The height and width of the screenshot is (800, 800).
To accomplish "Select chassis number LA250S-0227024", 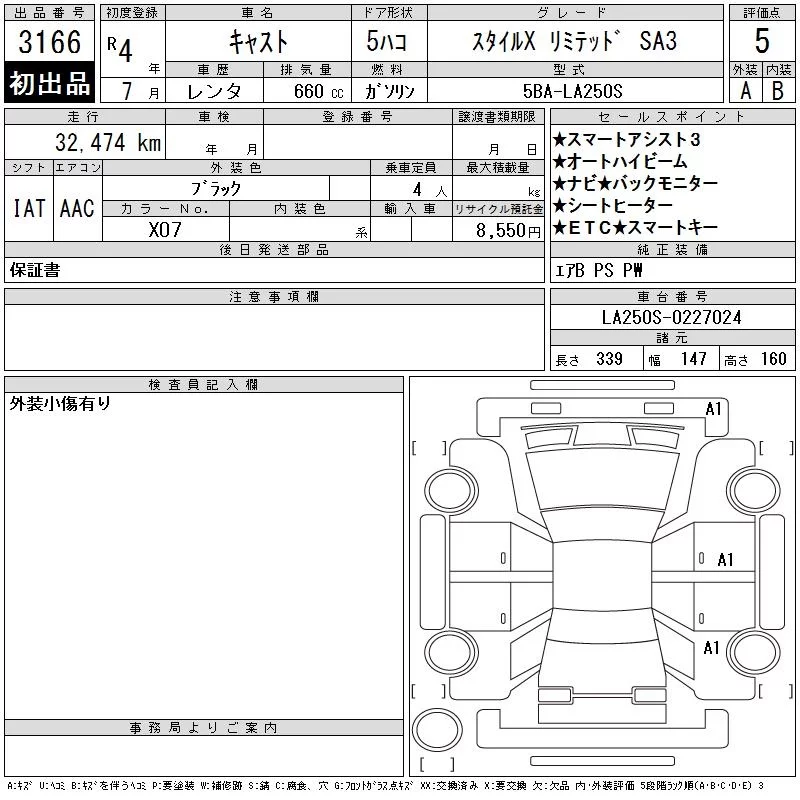I will click(671, 317).
